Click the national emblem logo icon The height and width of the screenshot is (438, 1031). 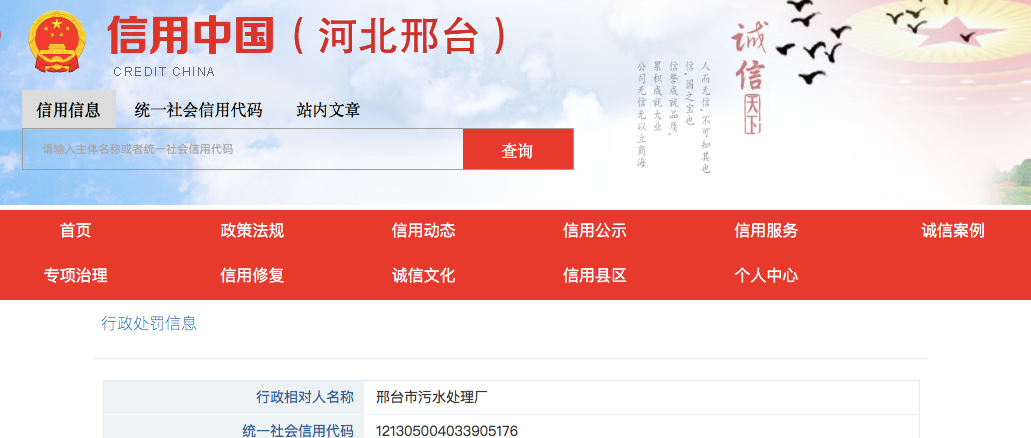[x=57, y=42]
